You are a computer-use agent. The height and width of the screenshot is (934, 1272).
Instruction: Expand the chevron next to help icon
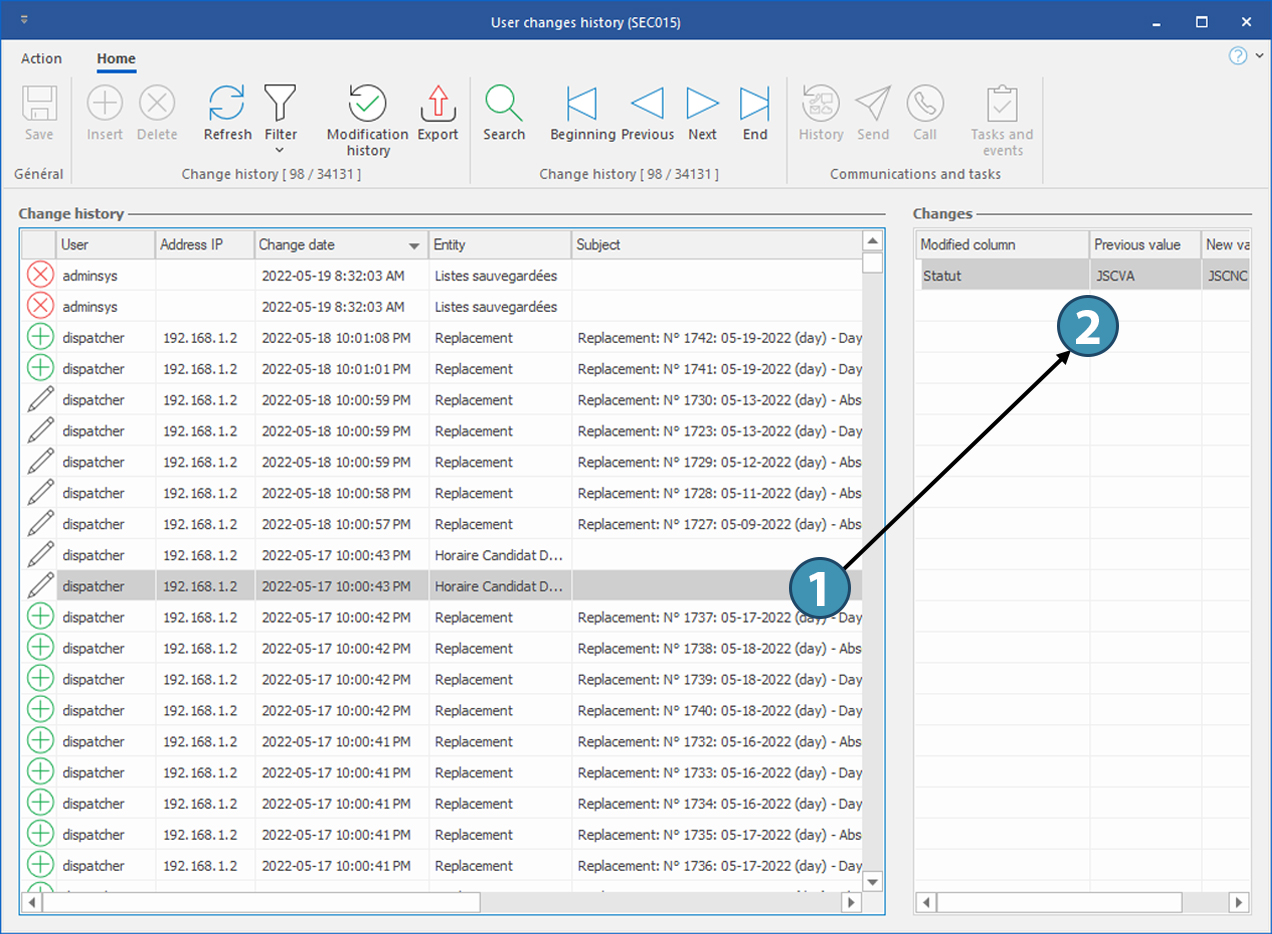point(1259,56)
